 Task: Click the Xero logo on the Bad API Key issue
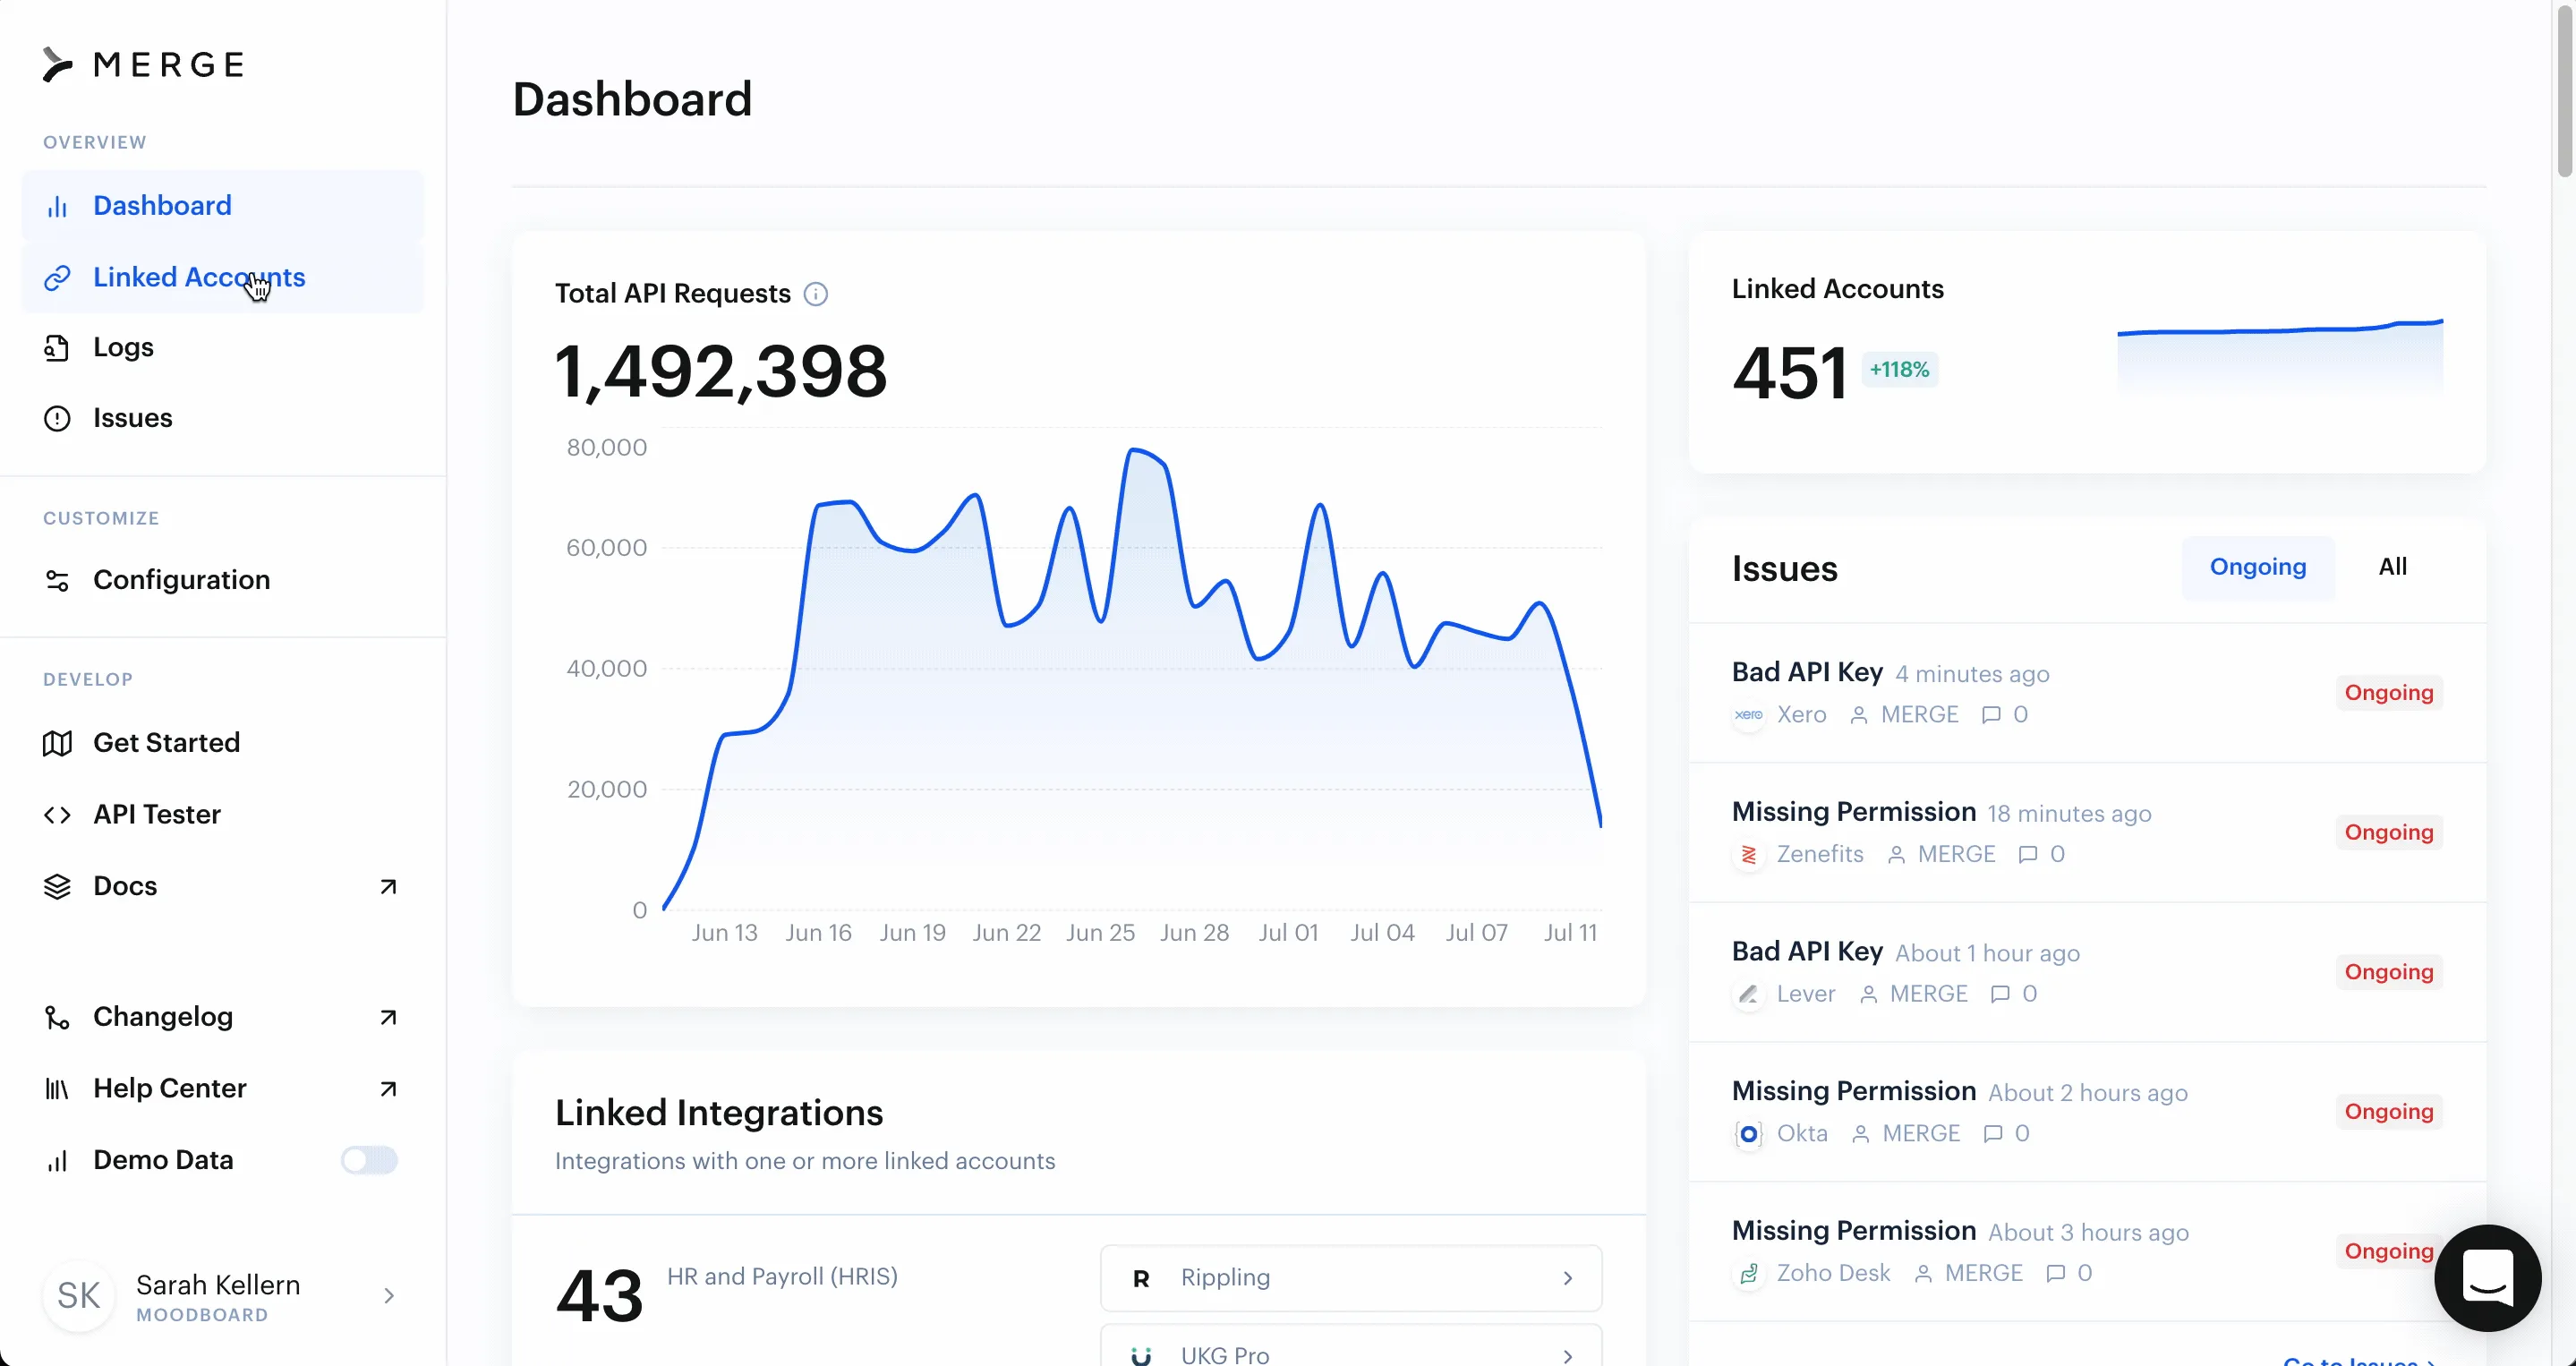click(x=1748, y=715)
